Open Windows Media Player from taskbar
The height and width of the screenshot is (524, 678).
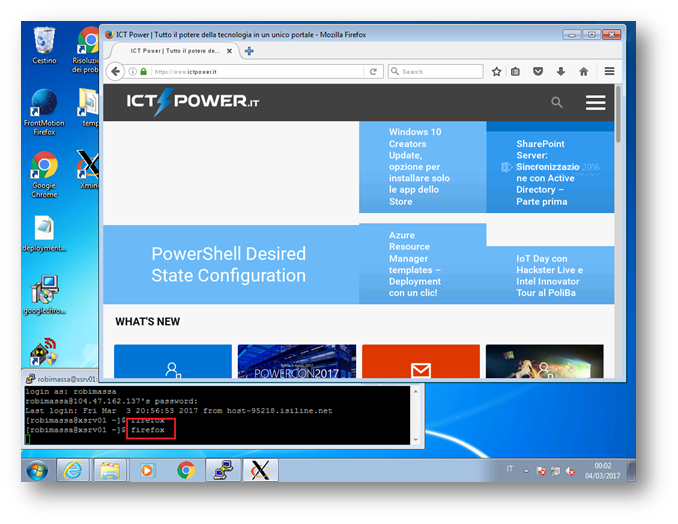click(x=147, y=470)
